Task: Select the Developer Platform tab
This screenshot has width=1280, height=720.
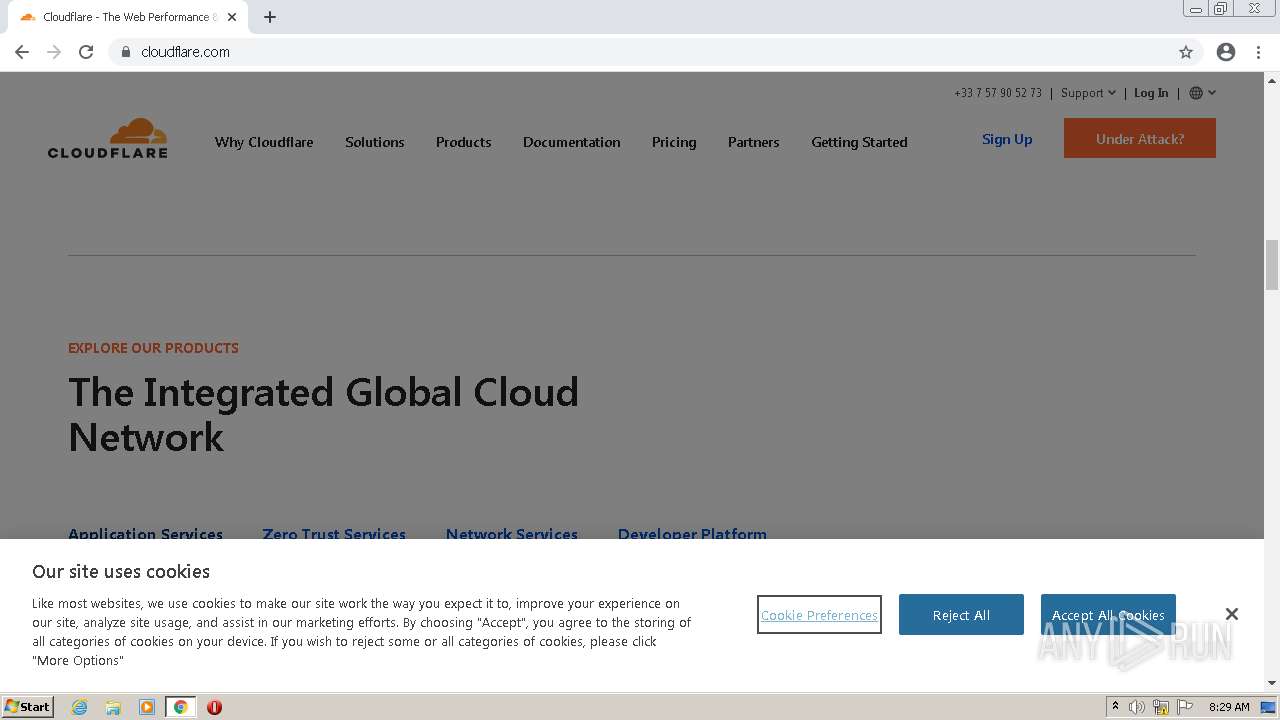Action: [x=692, y=534]
